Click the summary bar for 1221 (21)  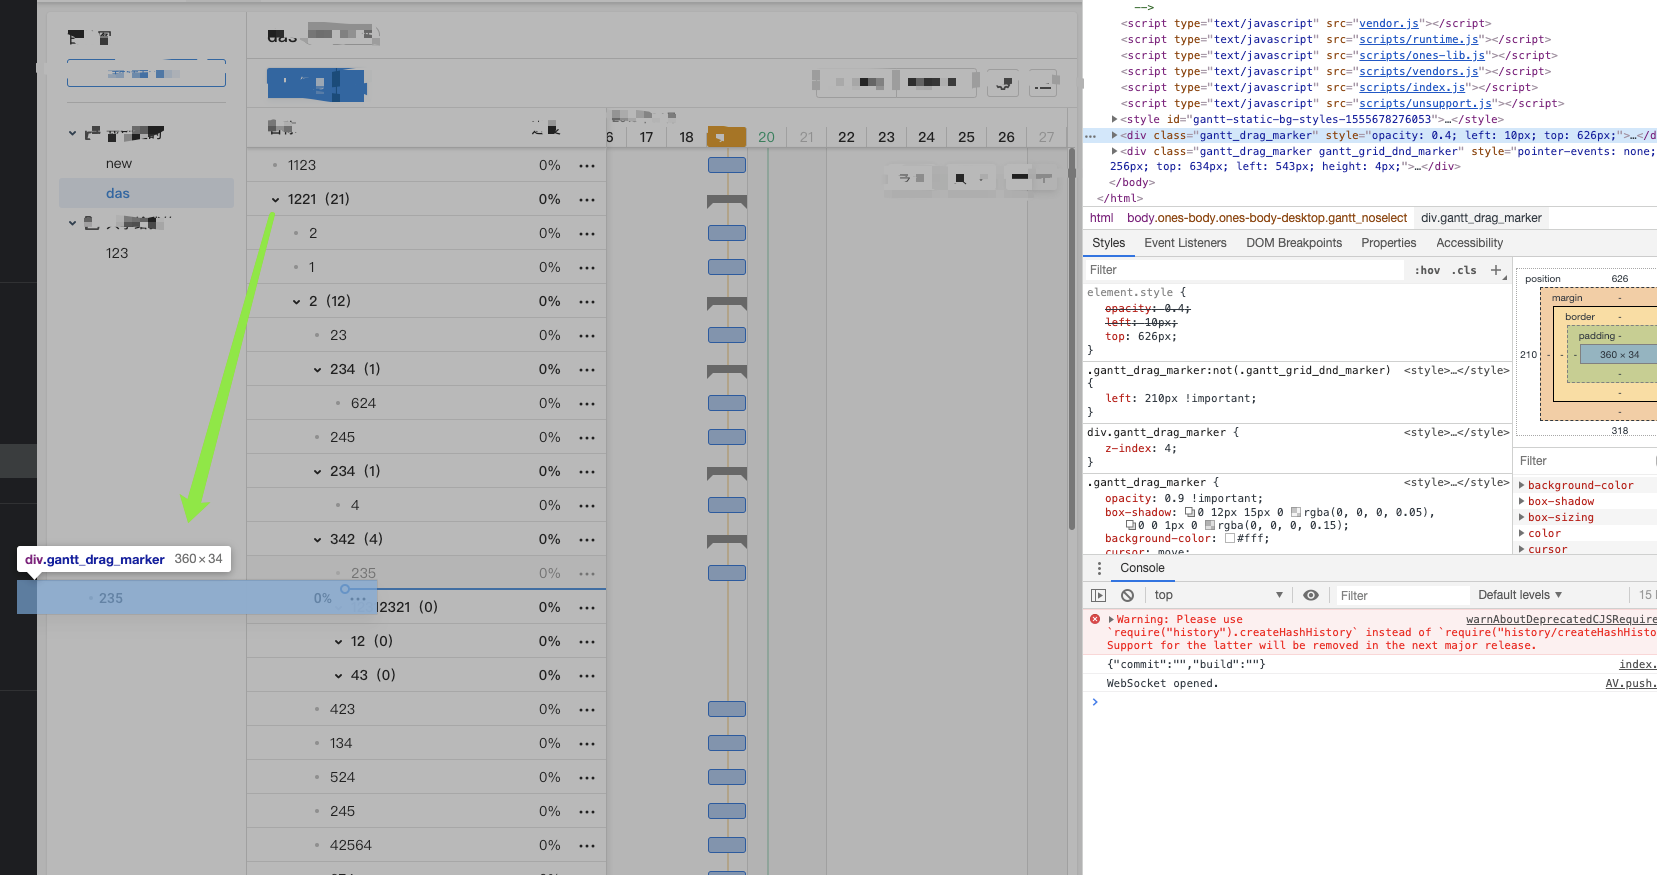pyautogui.click(x=727, y=201)
